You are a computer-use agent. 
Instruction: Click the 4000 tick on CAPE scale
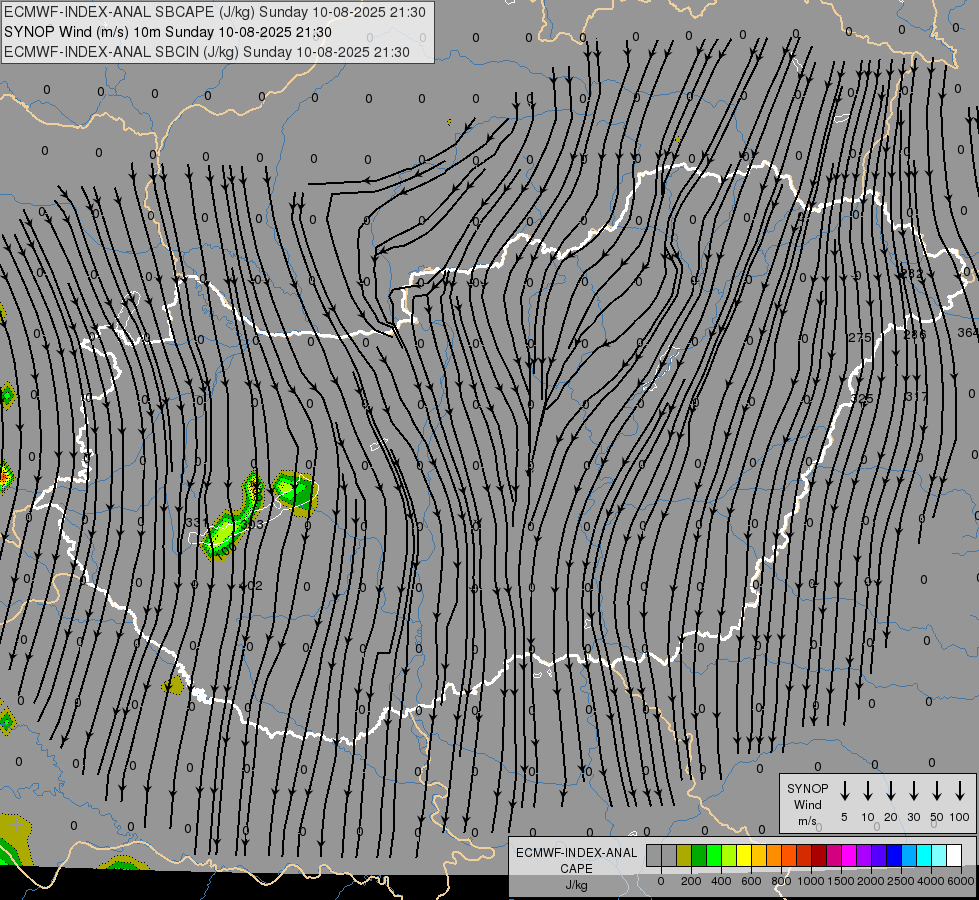[x=931, y=881]
